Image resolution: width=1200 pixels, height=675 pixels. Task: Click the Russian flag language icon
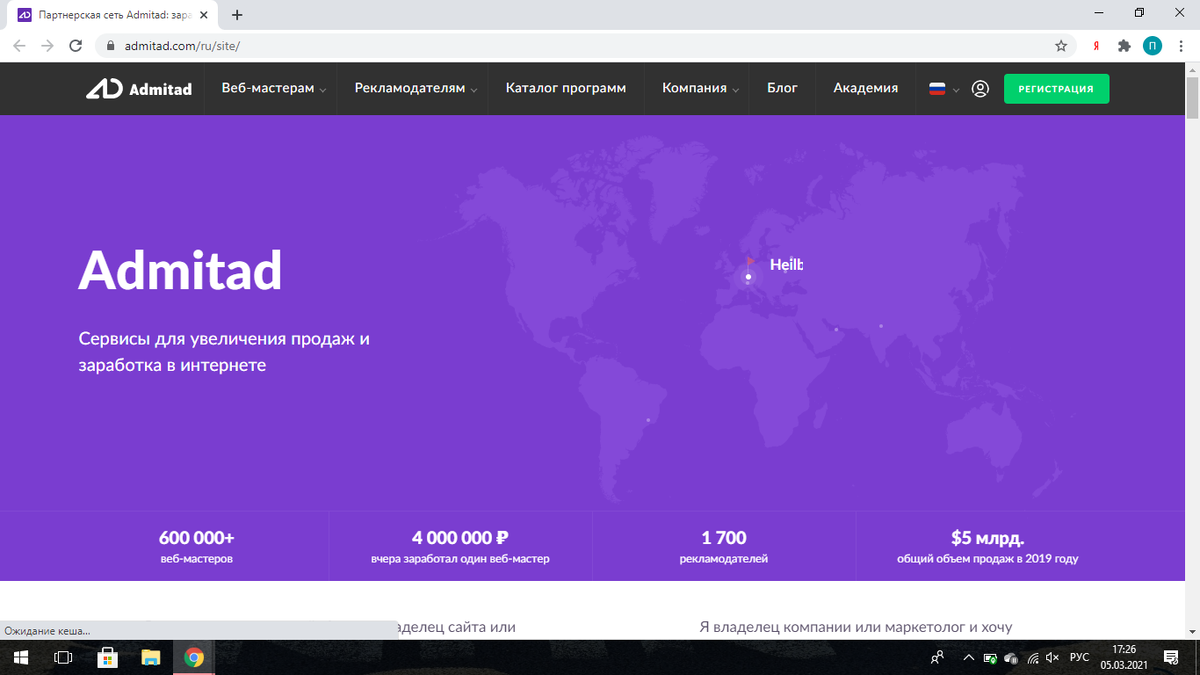click(937, 88)
